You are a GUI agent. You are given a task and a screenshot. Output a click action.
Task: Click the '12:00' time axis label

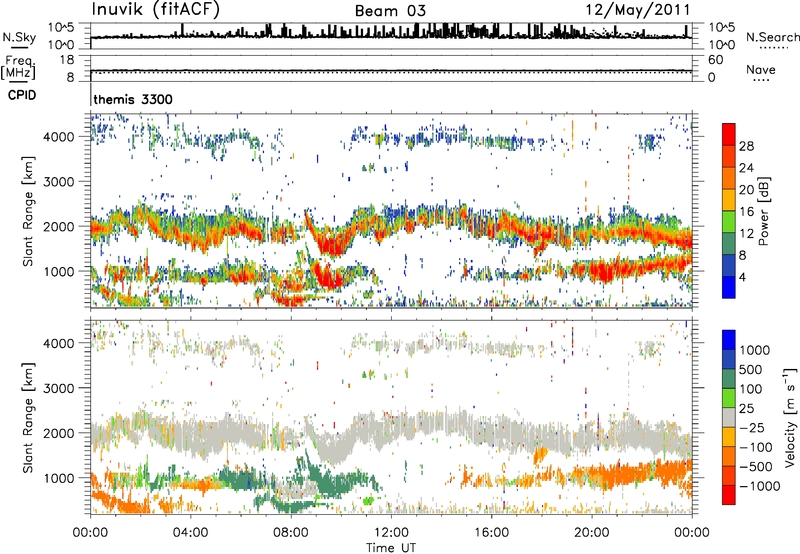[391, 533]
